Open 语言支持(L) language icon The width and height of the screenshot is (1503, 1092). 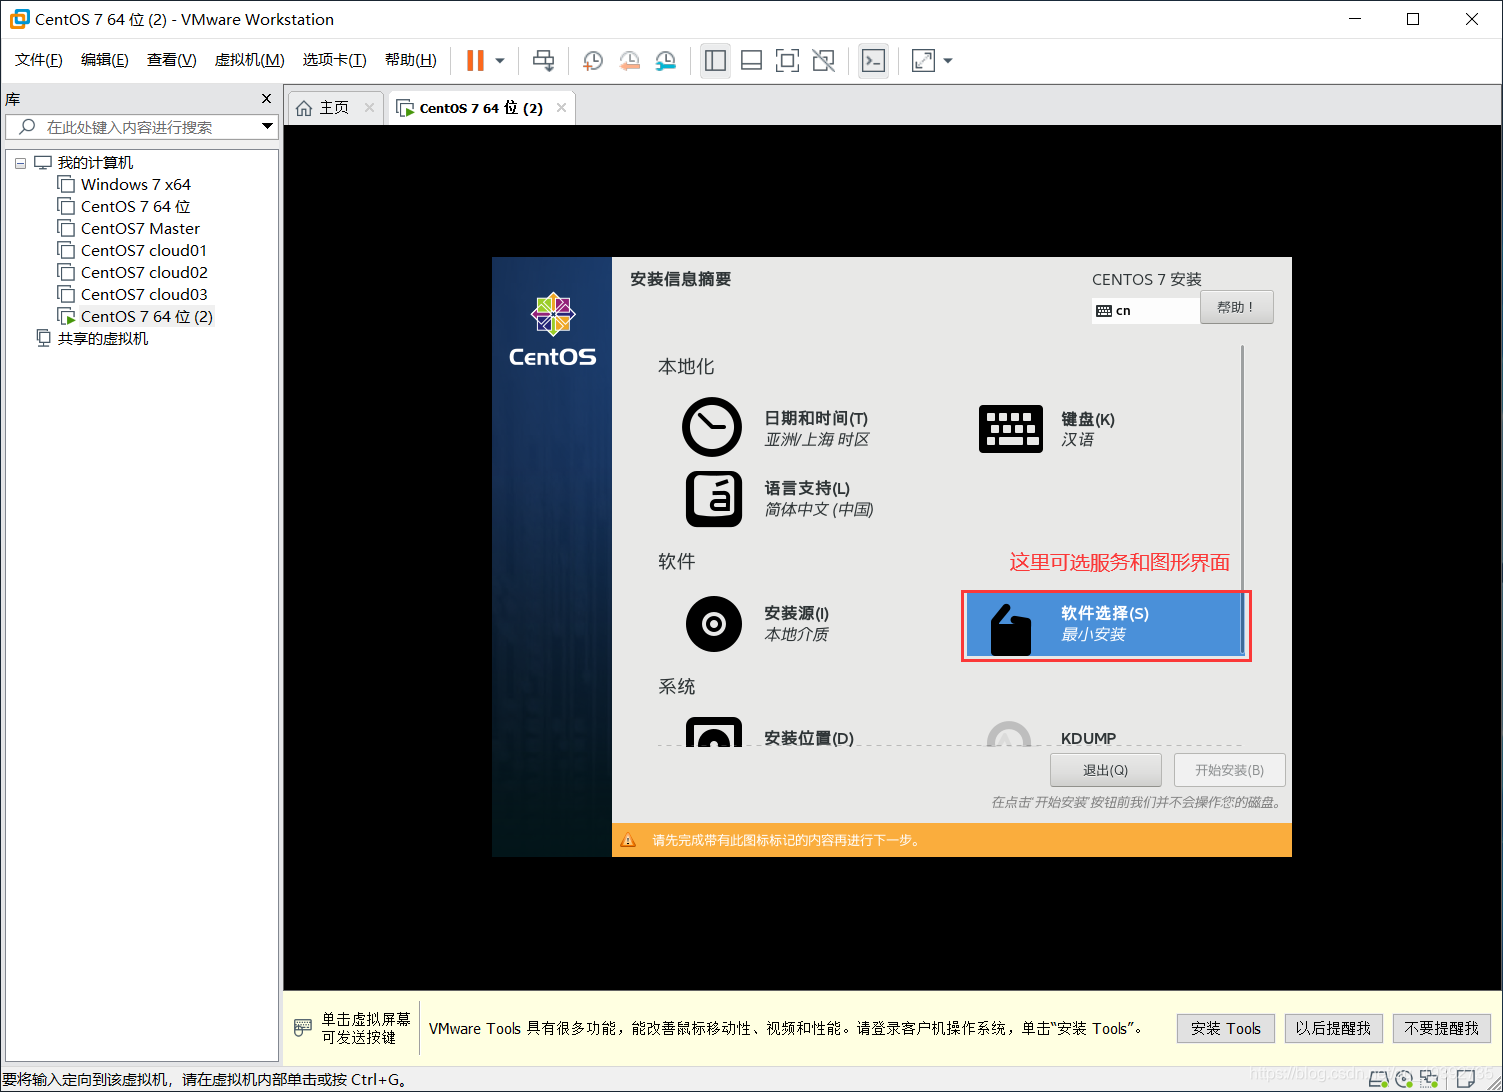(x=714, y=499)
